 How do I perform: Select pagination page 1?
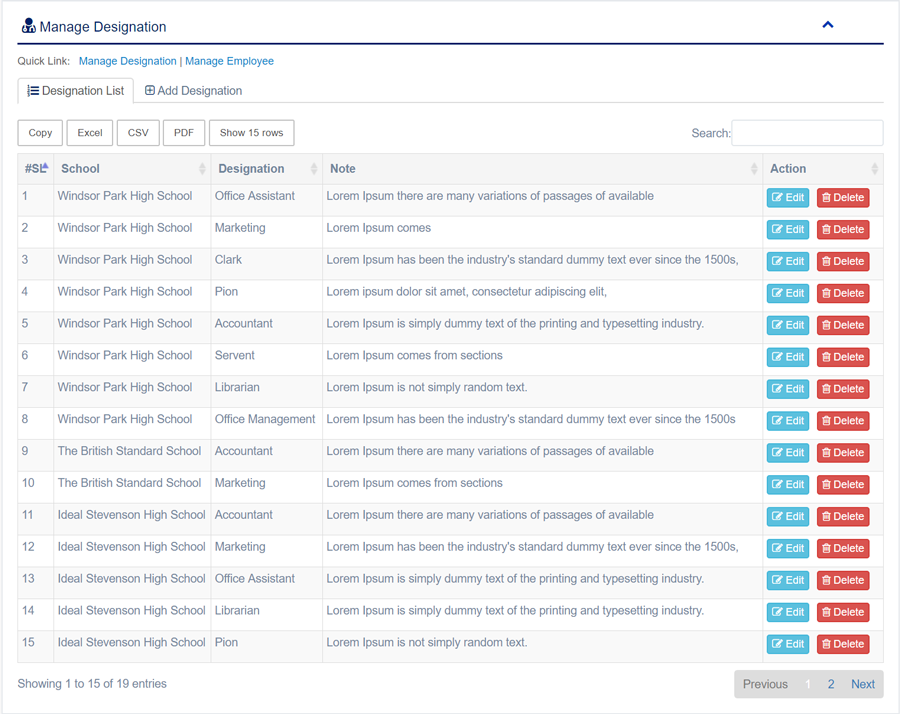point(808,684)
